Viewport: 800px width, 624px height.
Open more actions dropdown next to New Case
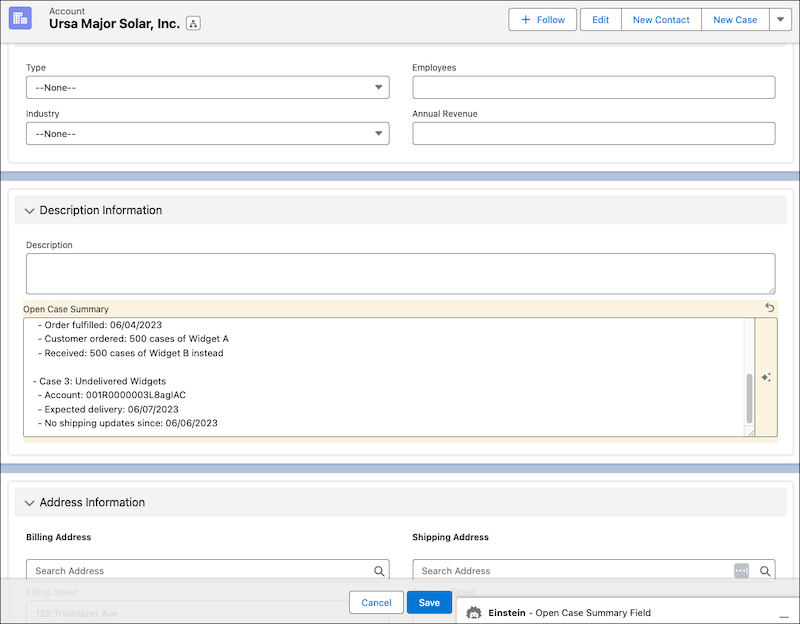[x=780, y=19]
